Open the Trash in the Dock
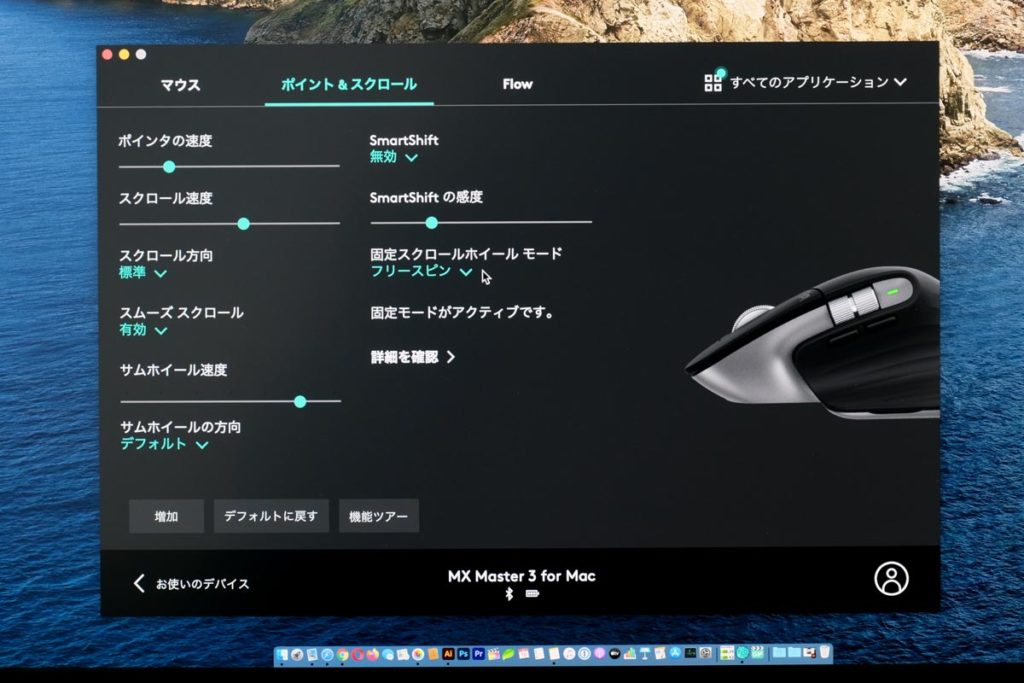1024x683 pixels. click(x=825, y=652)
